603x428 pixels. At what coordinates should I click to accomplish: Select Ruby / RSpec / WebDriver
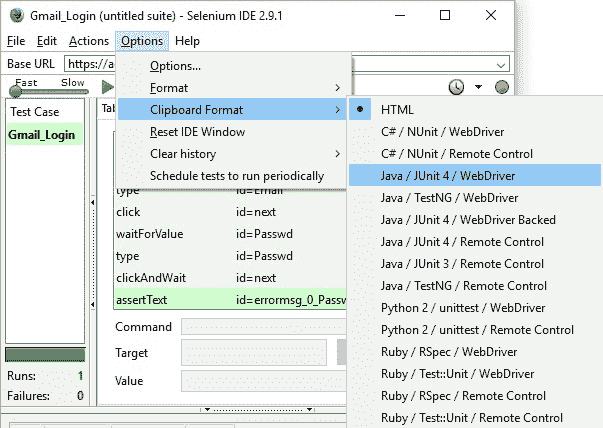475,351
